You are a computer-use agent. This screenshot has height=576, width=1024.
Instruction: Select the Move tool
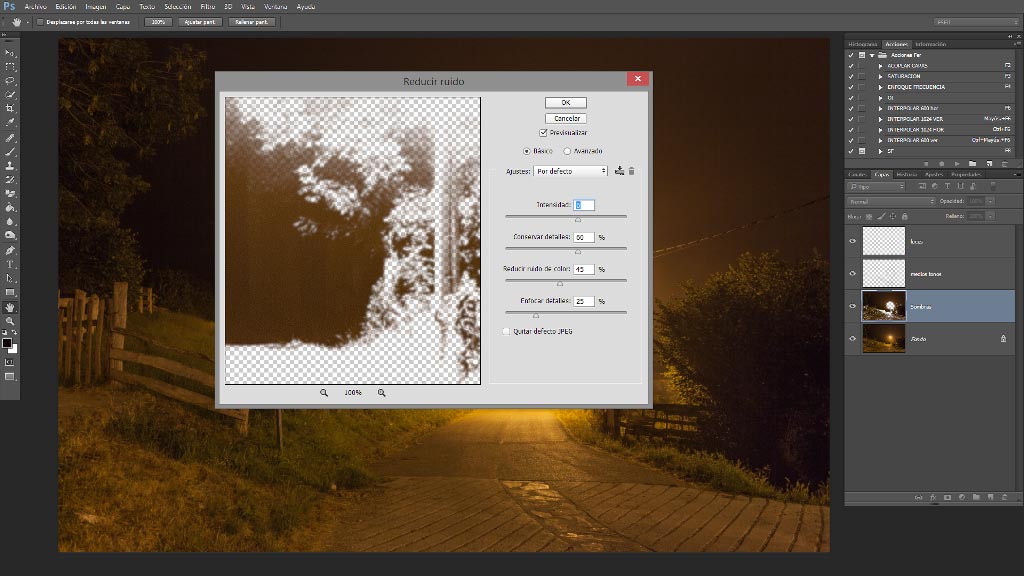pyautogui.click(x=10, y=53)
